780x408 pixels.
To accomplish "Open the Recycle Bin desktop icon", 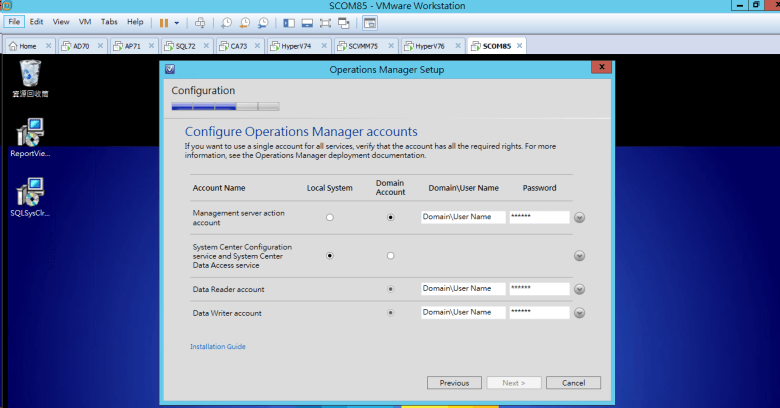I will (x=31, y=73).
